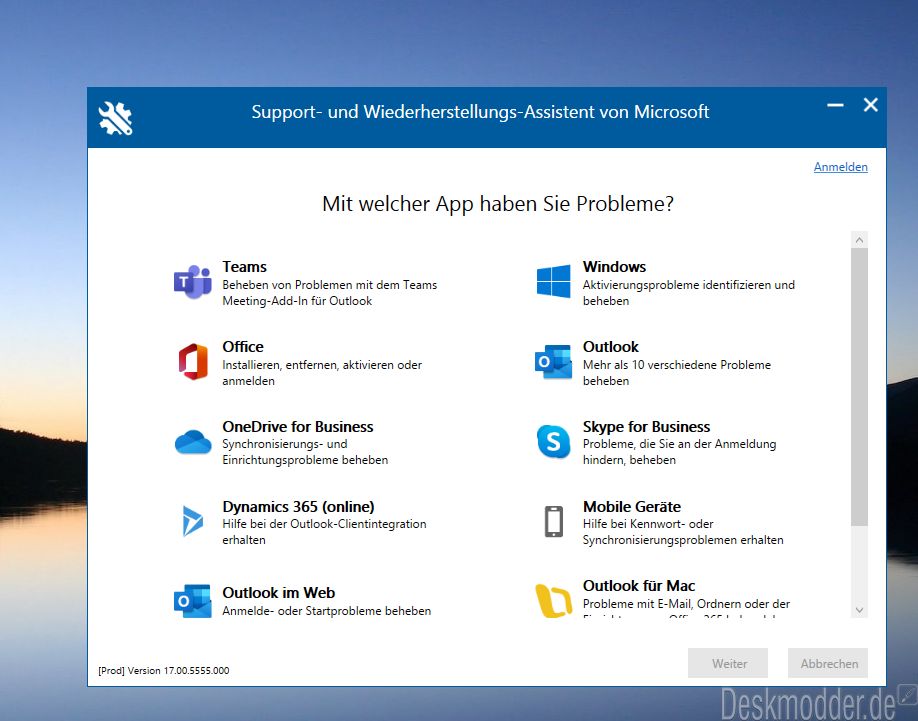Choose "Dynamics 365 (online)" heading
918x721 pixels.
coord(298,506)
